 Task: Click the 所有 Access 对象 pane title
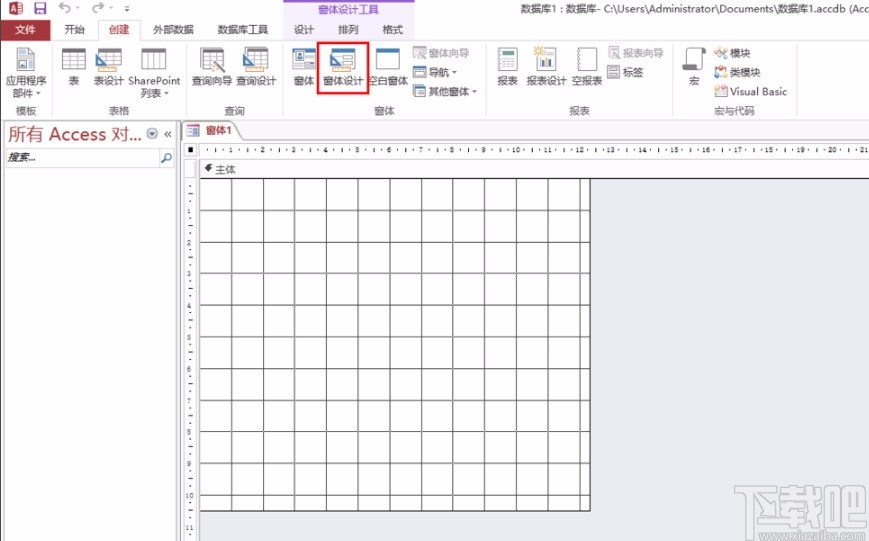(74, 134)
